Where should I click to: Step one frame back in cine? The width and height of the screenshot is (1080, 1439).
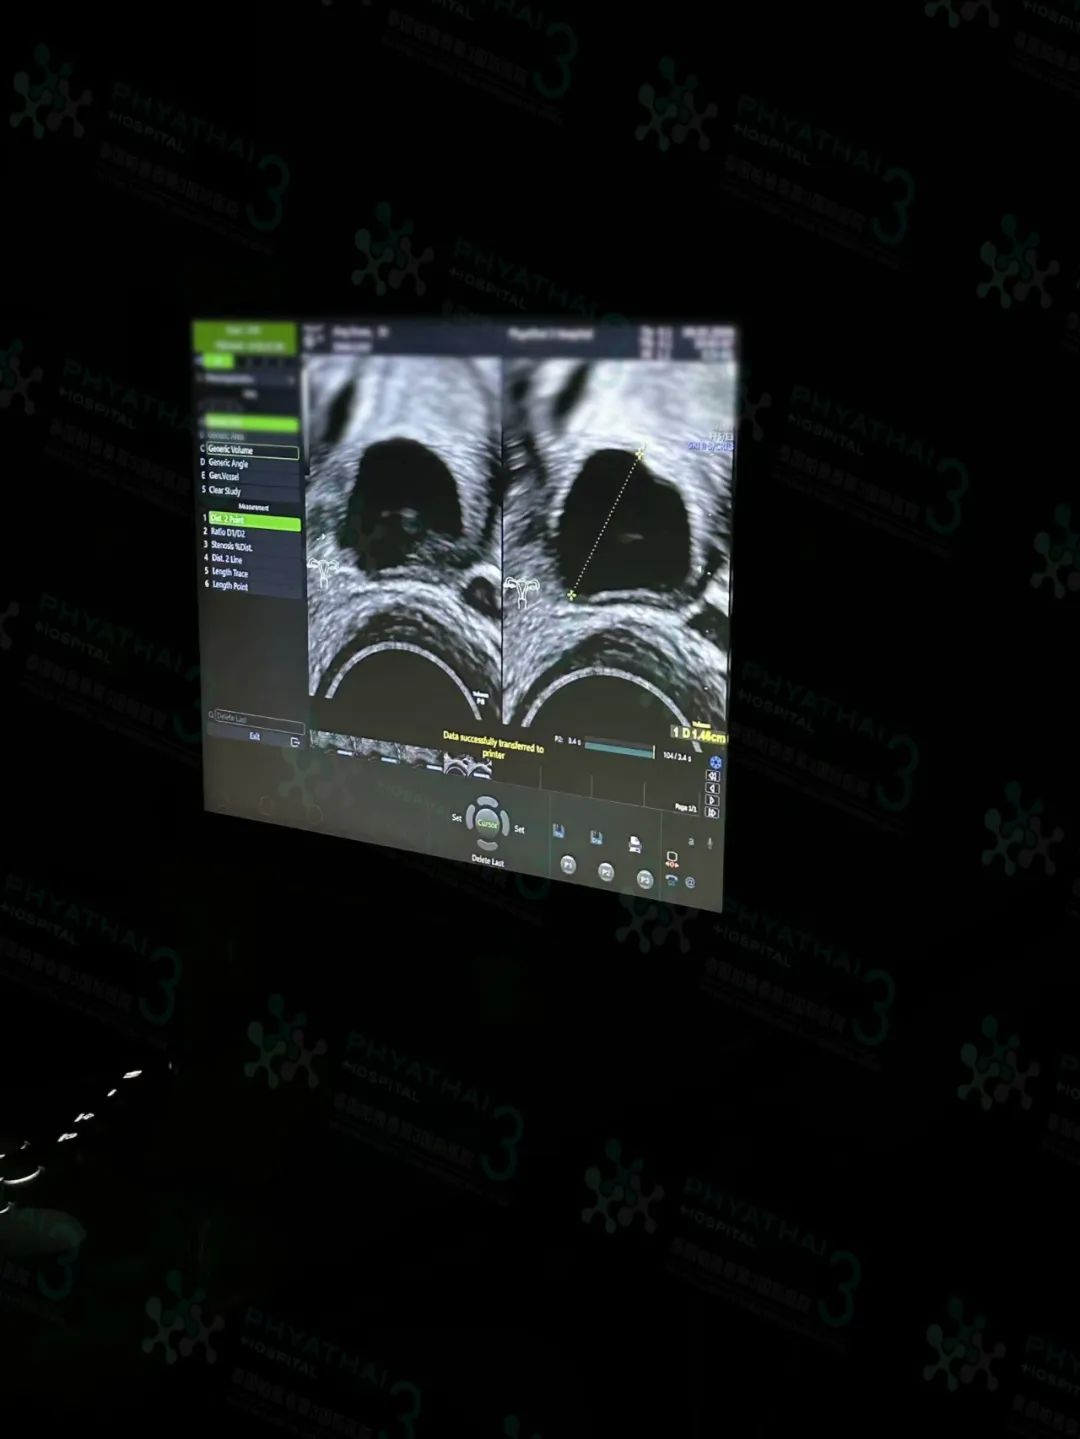(713, 788)
